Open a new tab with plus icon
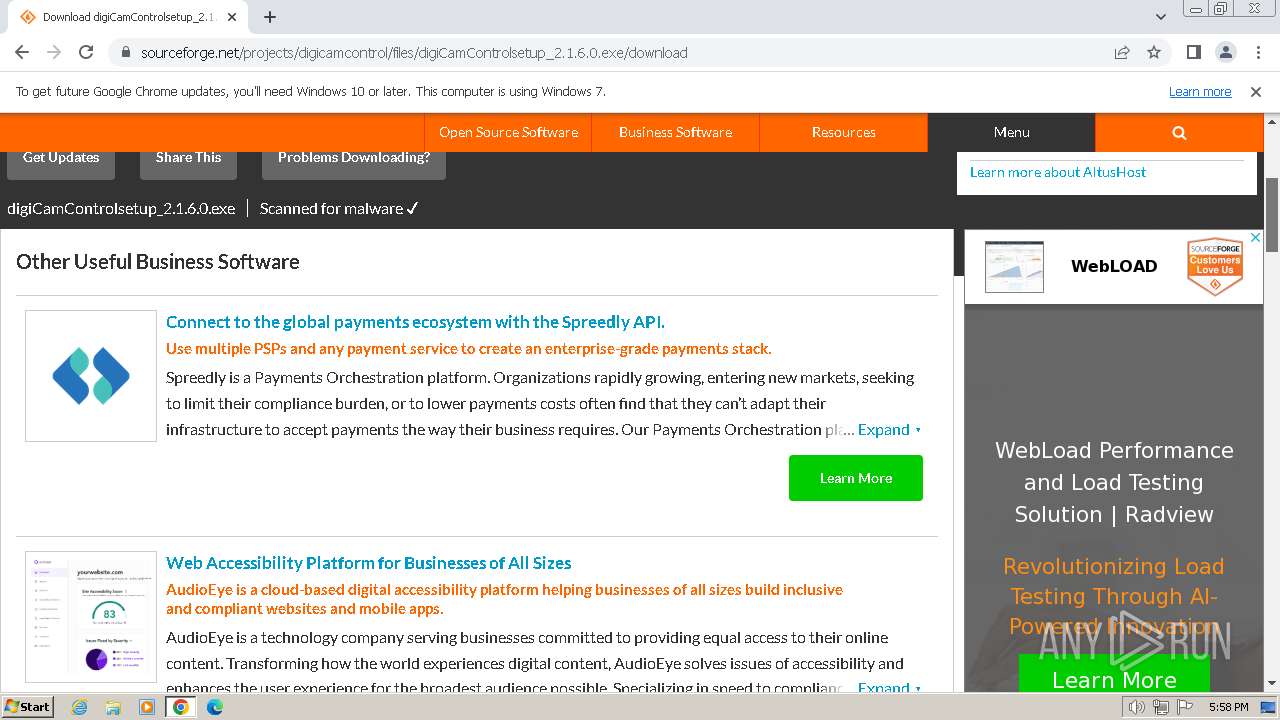 coord(270,17)
